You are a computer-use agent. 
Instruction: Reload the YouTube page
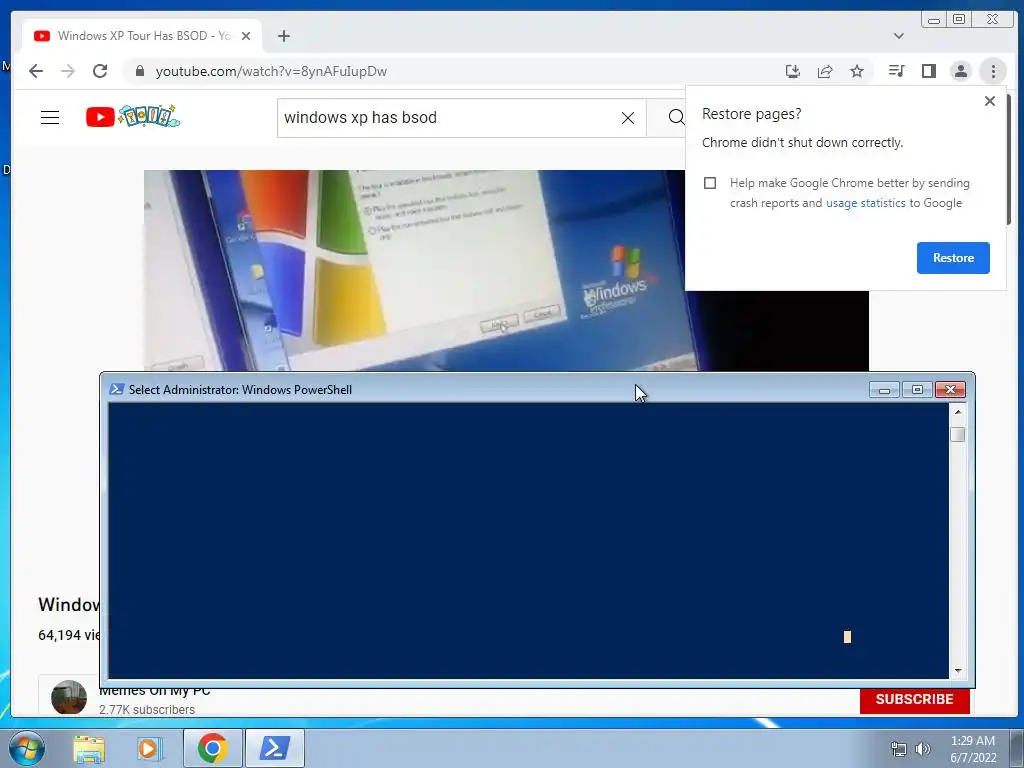click(100, 71)
